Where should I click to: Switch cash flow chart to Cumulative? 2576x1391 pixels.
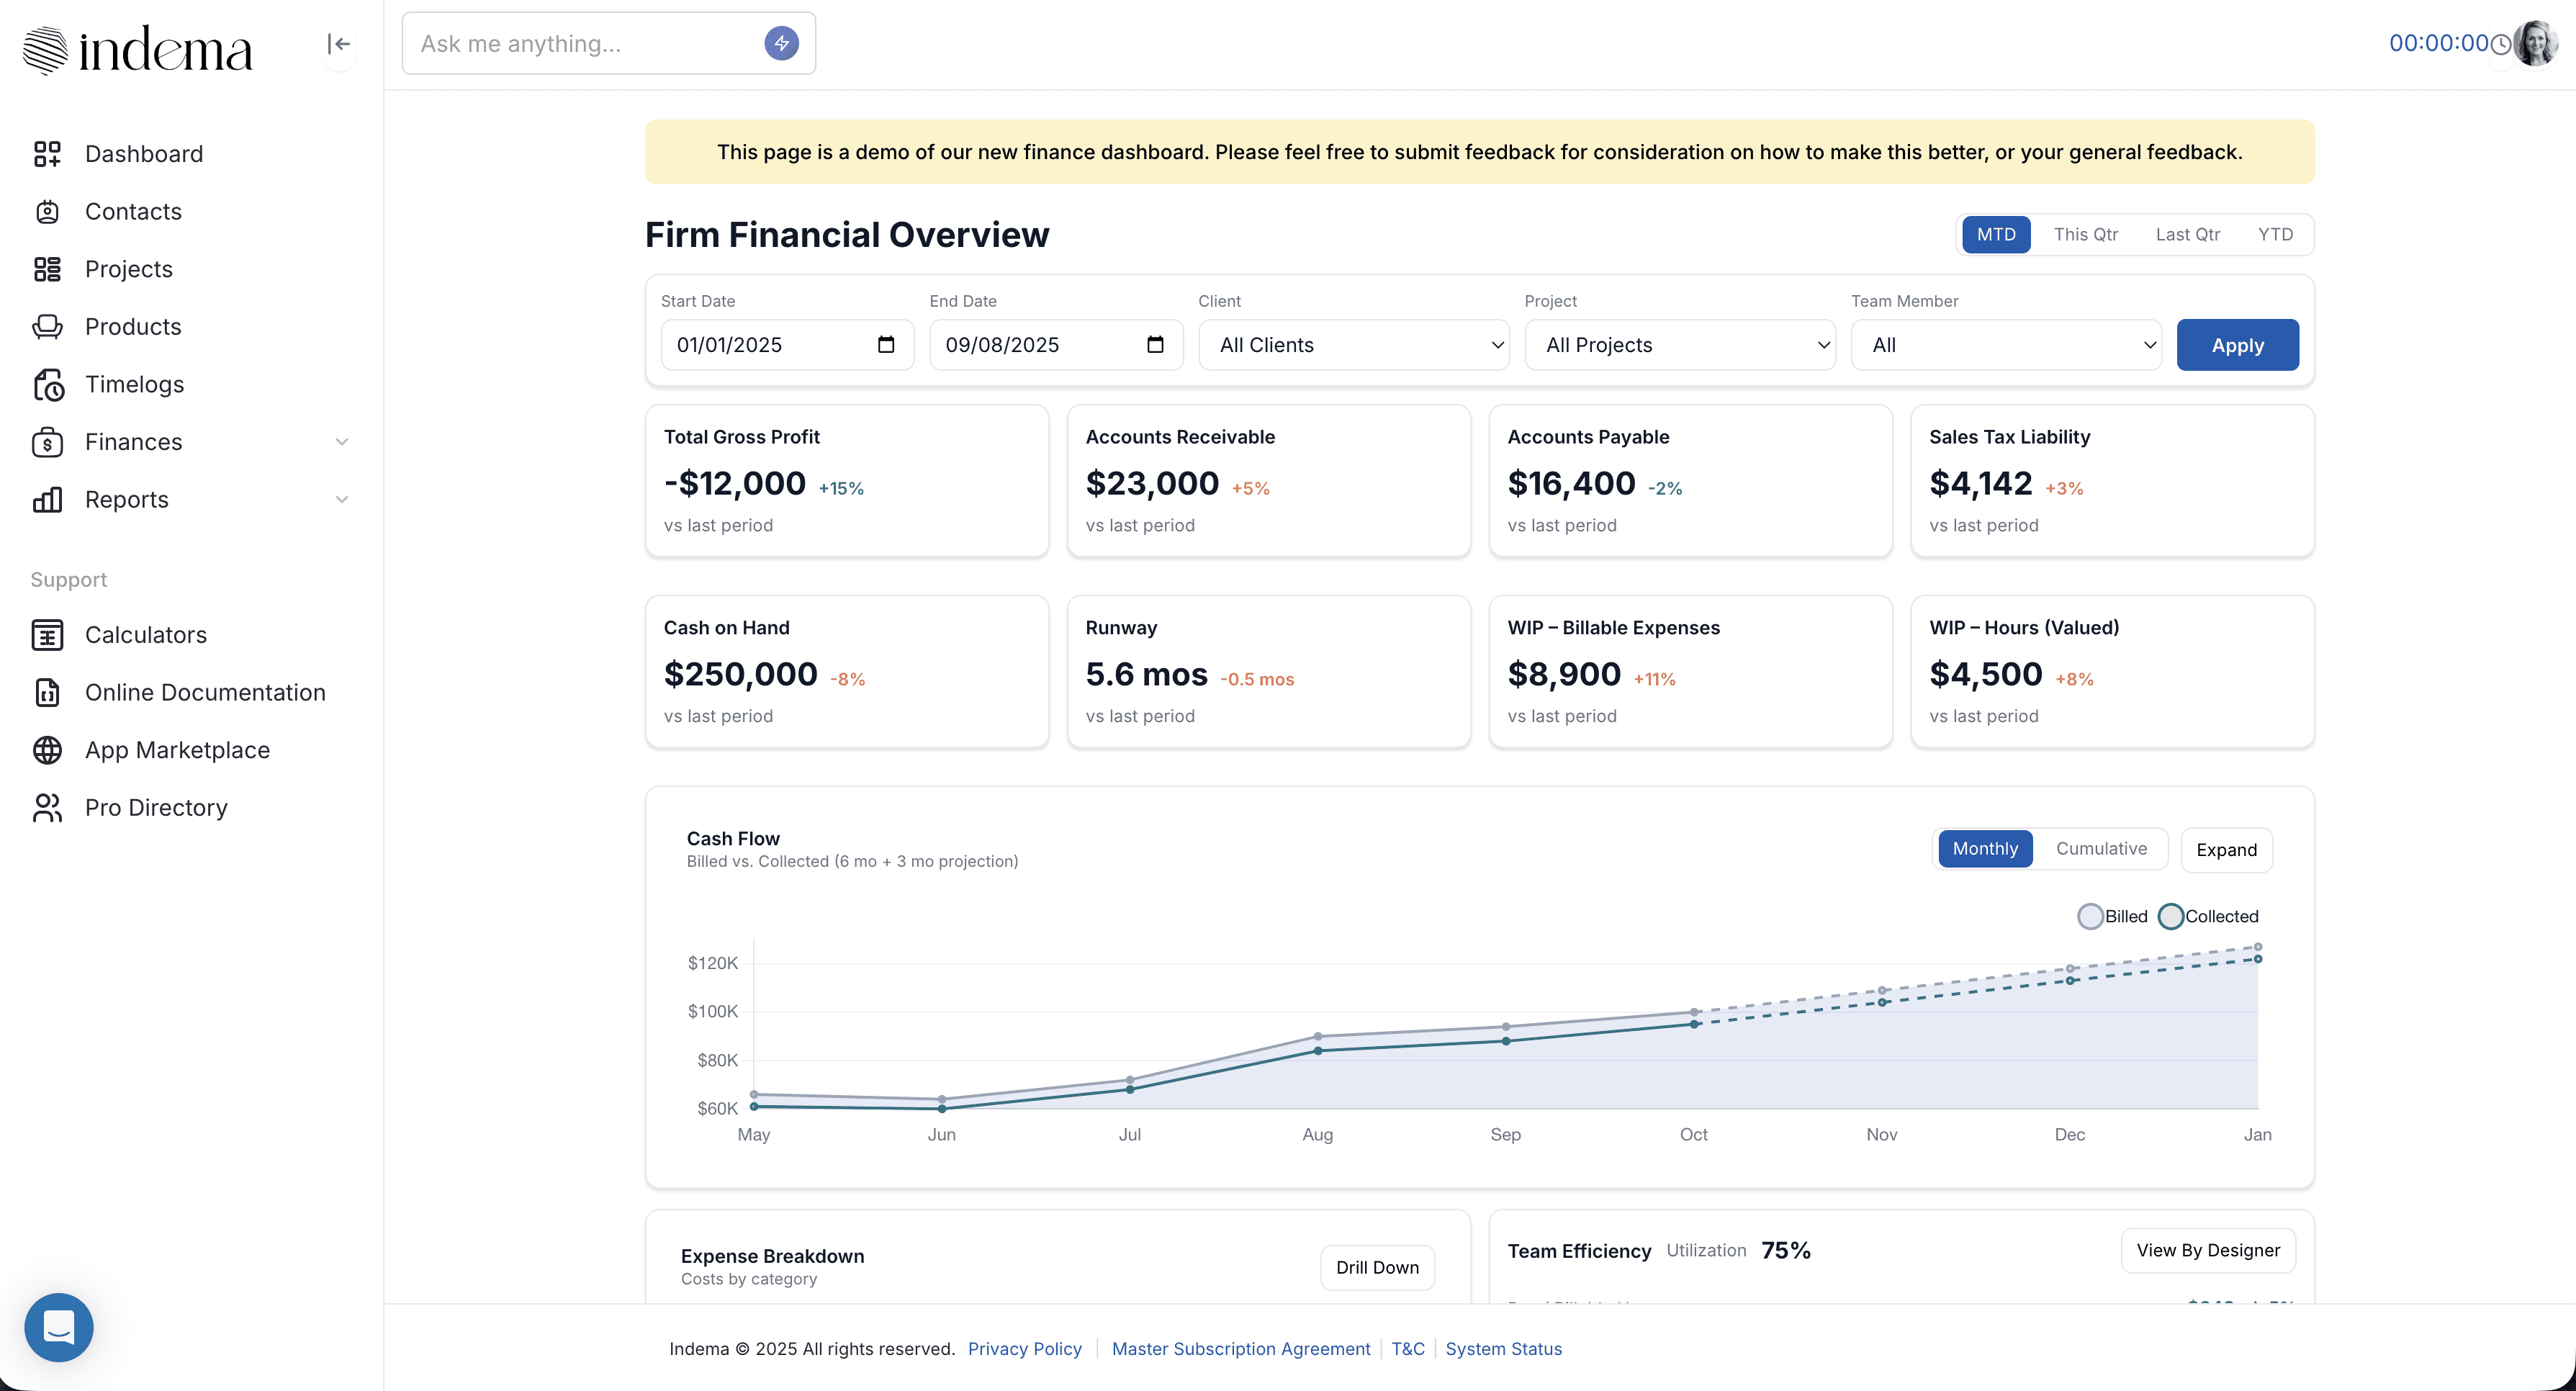(2101, 848)
